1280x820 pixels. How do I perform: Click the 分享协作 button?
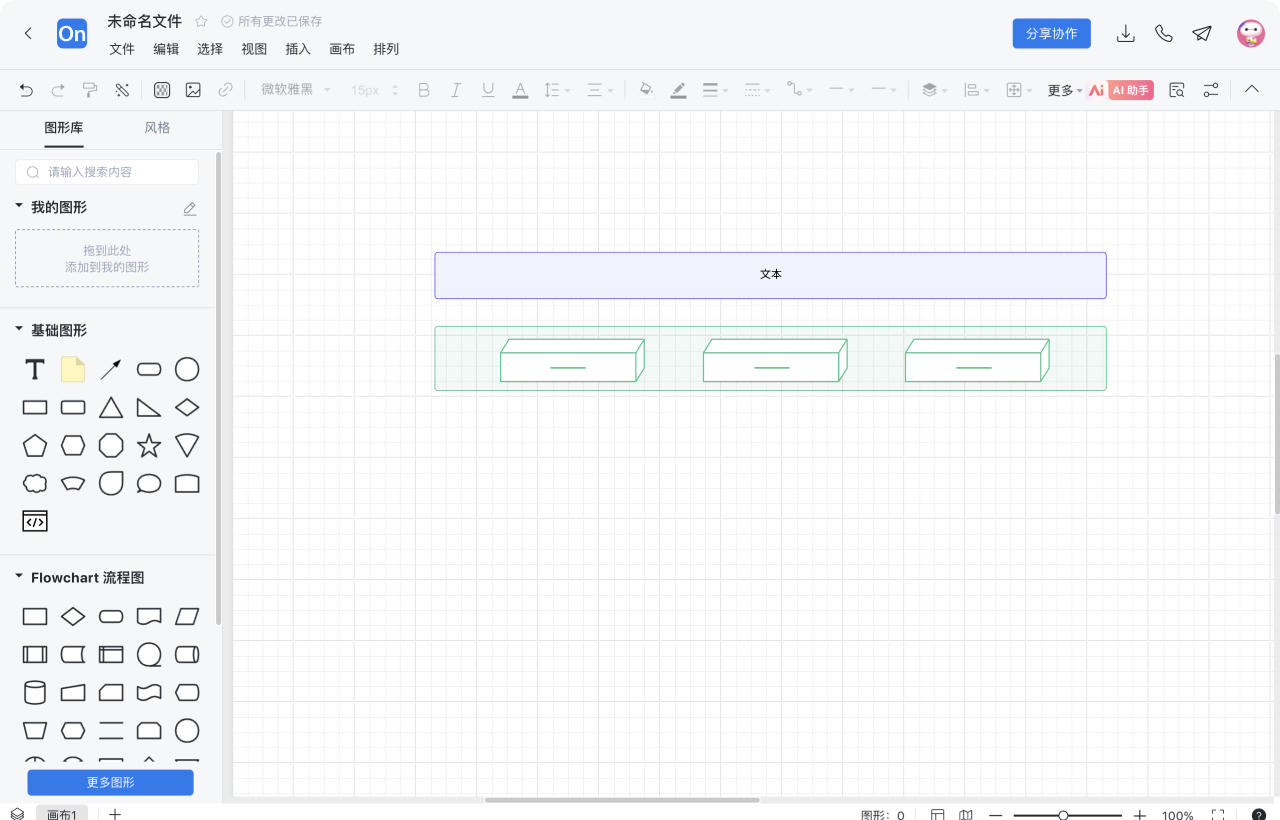point(1051,33)
